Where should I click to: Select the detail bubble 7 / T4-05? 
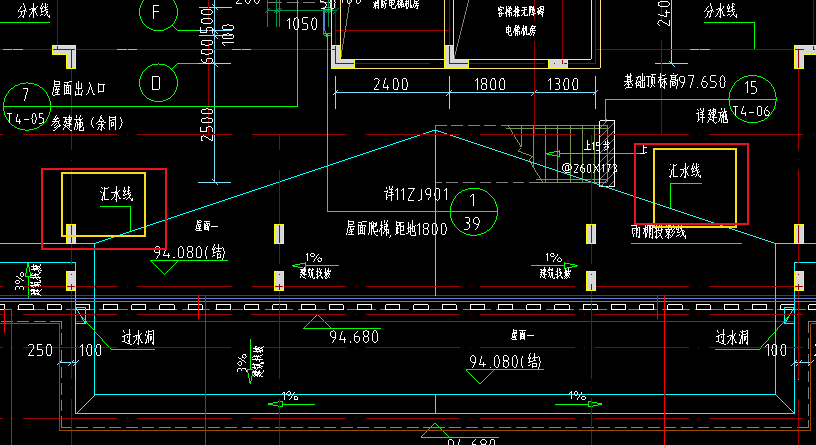click(x=26, y=106)
